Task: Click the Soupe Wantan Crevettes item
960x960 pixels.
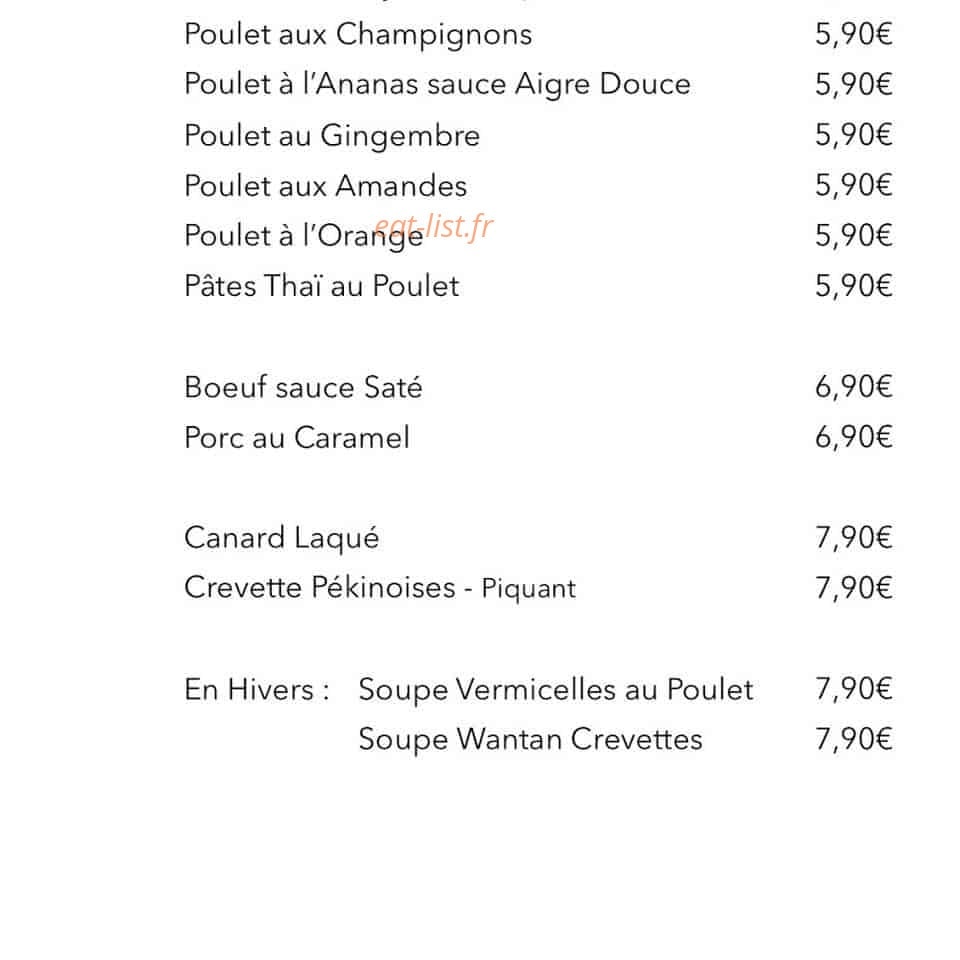Action: [530, 740]
